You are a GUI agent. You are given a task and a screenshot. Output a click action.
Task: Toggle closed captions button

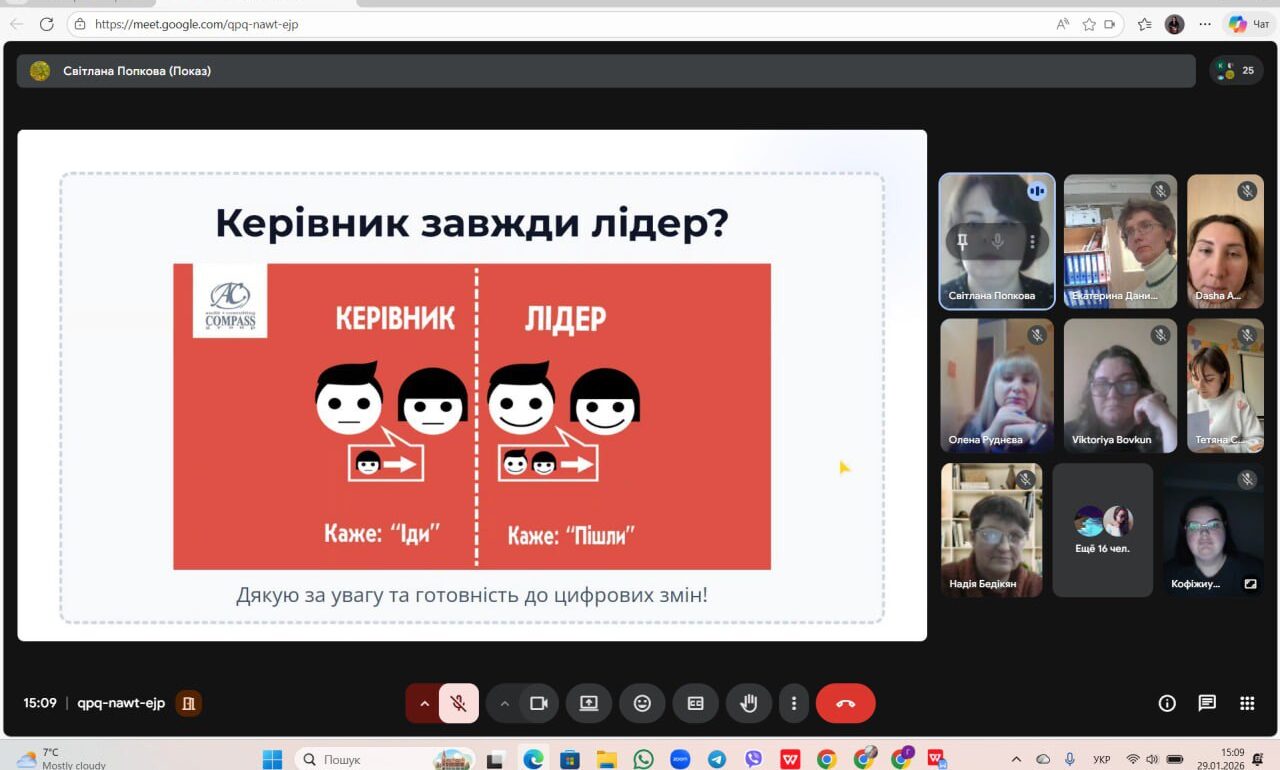695,703
